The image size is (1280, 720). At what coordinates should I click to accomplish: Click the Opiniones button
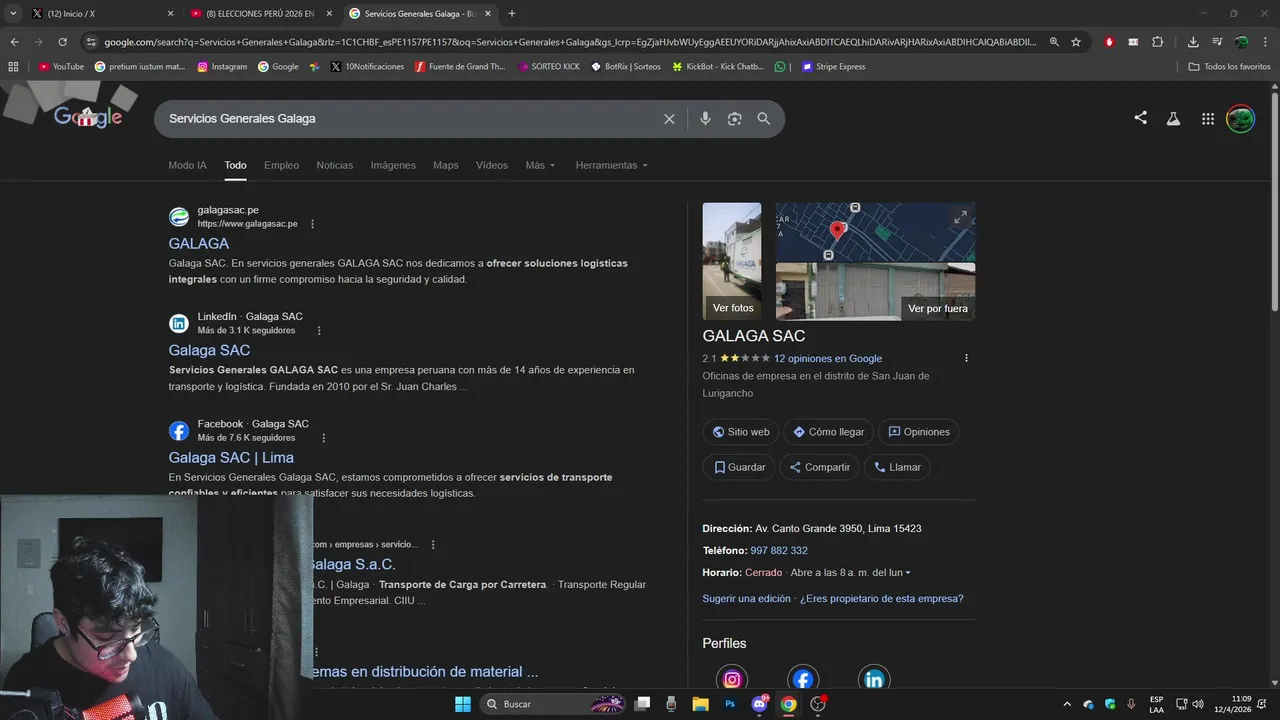(918, 432)
